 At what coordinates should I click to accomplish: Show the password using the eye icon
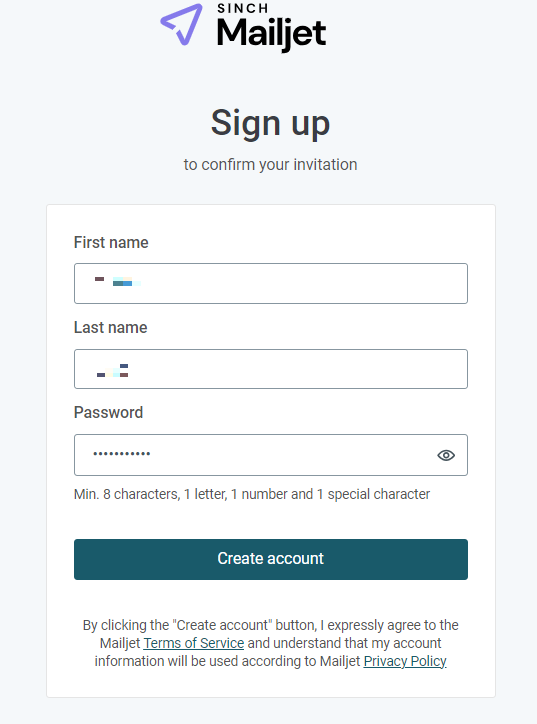[446, 455]
